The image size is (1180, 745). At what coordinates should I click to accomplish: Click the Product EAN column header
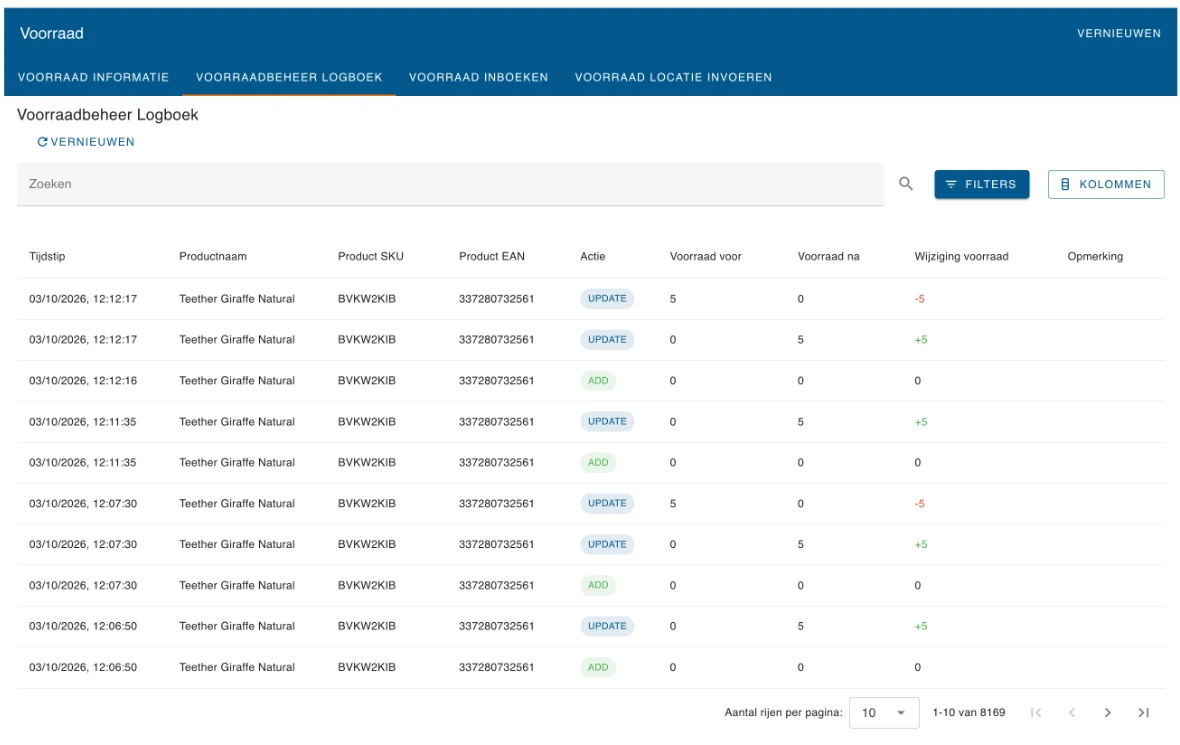[x=491, y=257]
